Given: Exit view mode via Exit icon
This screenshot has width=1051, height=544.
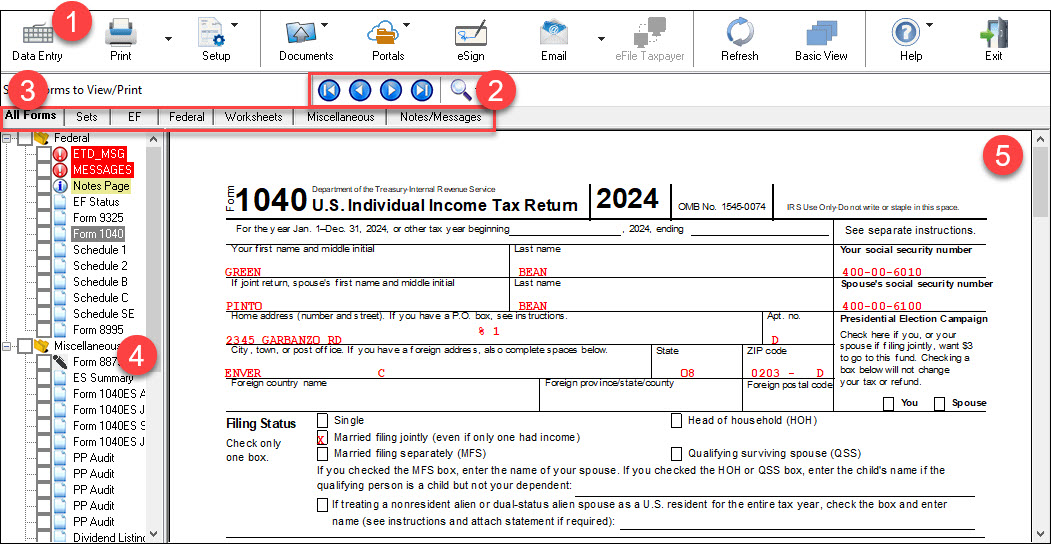Looking at the screenshot, I should coord(993,32).
